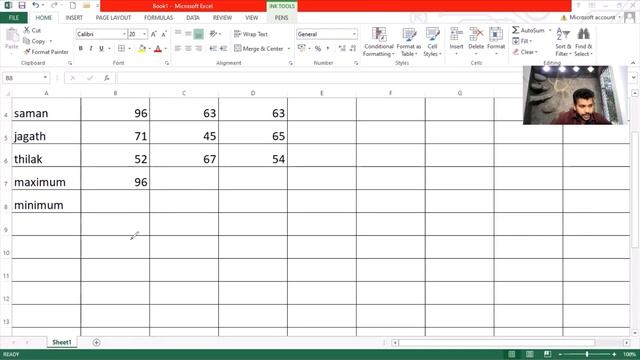This screenshot has height=360, width=640.
Task: Toggle Wrap Text
Action: click(251, 34)
